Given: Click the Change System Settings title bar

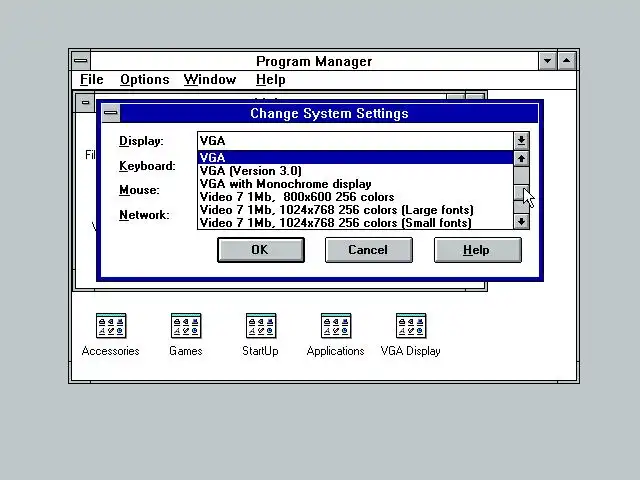Looking at the screenshot, I should [x=329, y=113].
